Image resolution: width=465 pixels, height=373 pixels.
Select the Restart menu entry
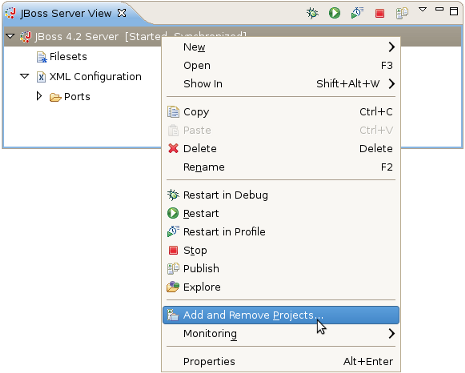coord(281,213)
